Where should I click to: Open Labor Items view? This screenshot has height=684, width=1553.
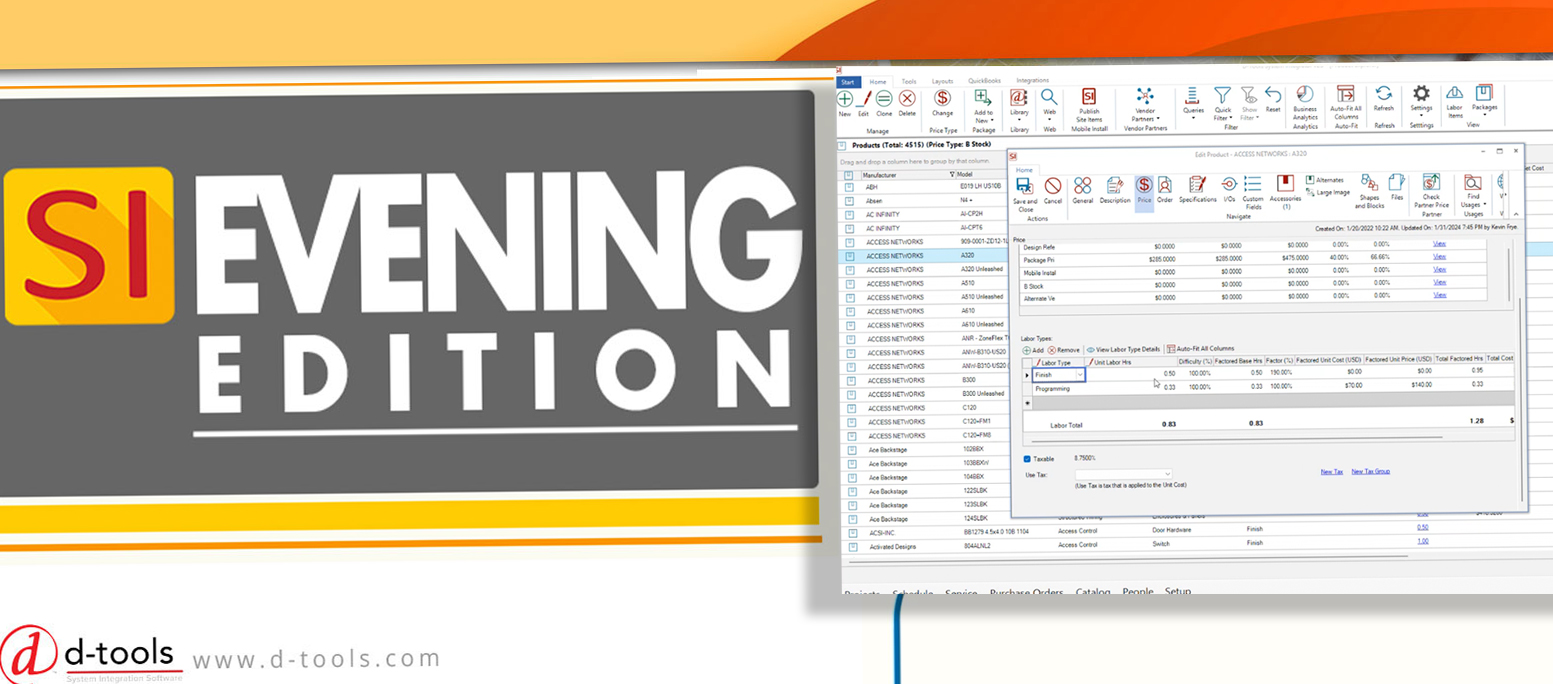(1454, 101)
